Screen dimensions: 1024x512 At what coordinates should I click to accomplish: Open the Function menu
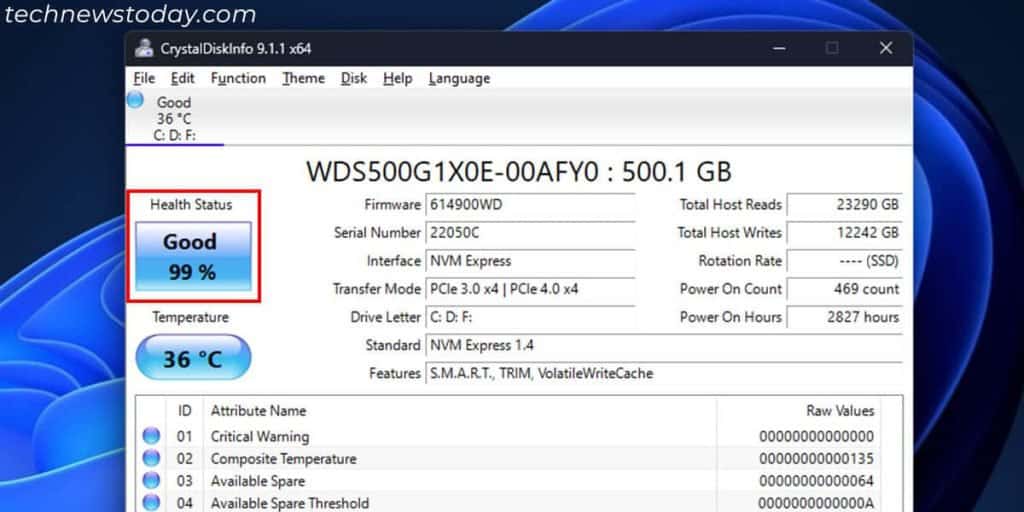[x=238, y=78]
